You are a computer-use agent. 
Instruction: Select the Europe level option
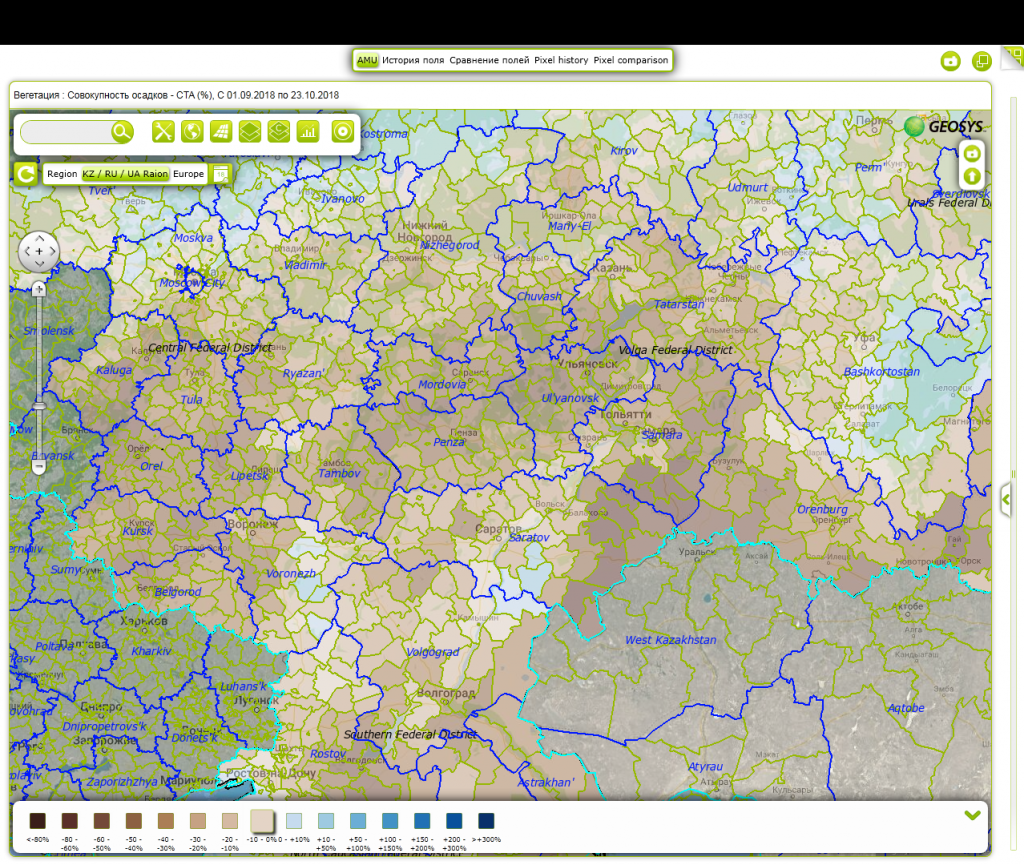coord(188,174)
